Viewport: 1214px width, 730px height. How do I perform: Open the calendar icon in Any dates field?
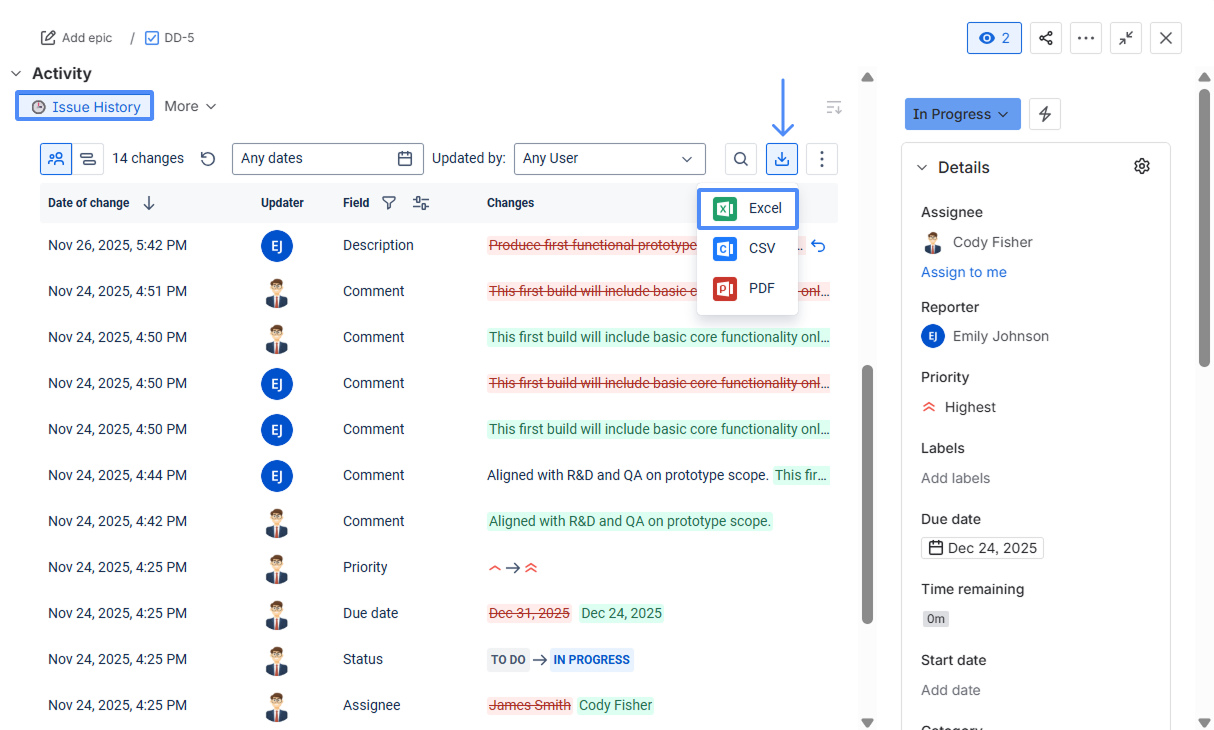(405, 158)
